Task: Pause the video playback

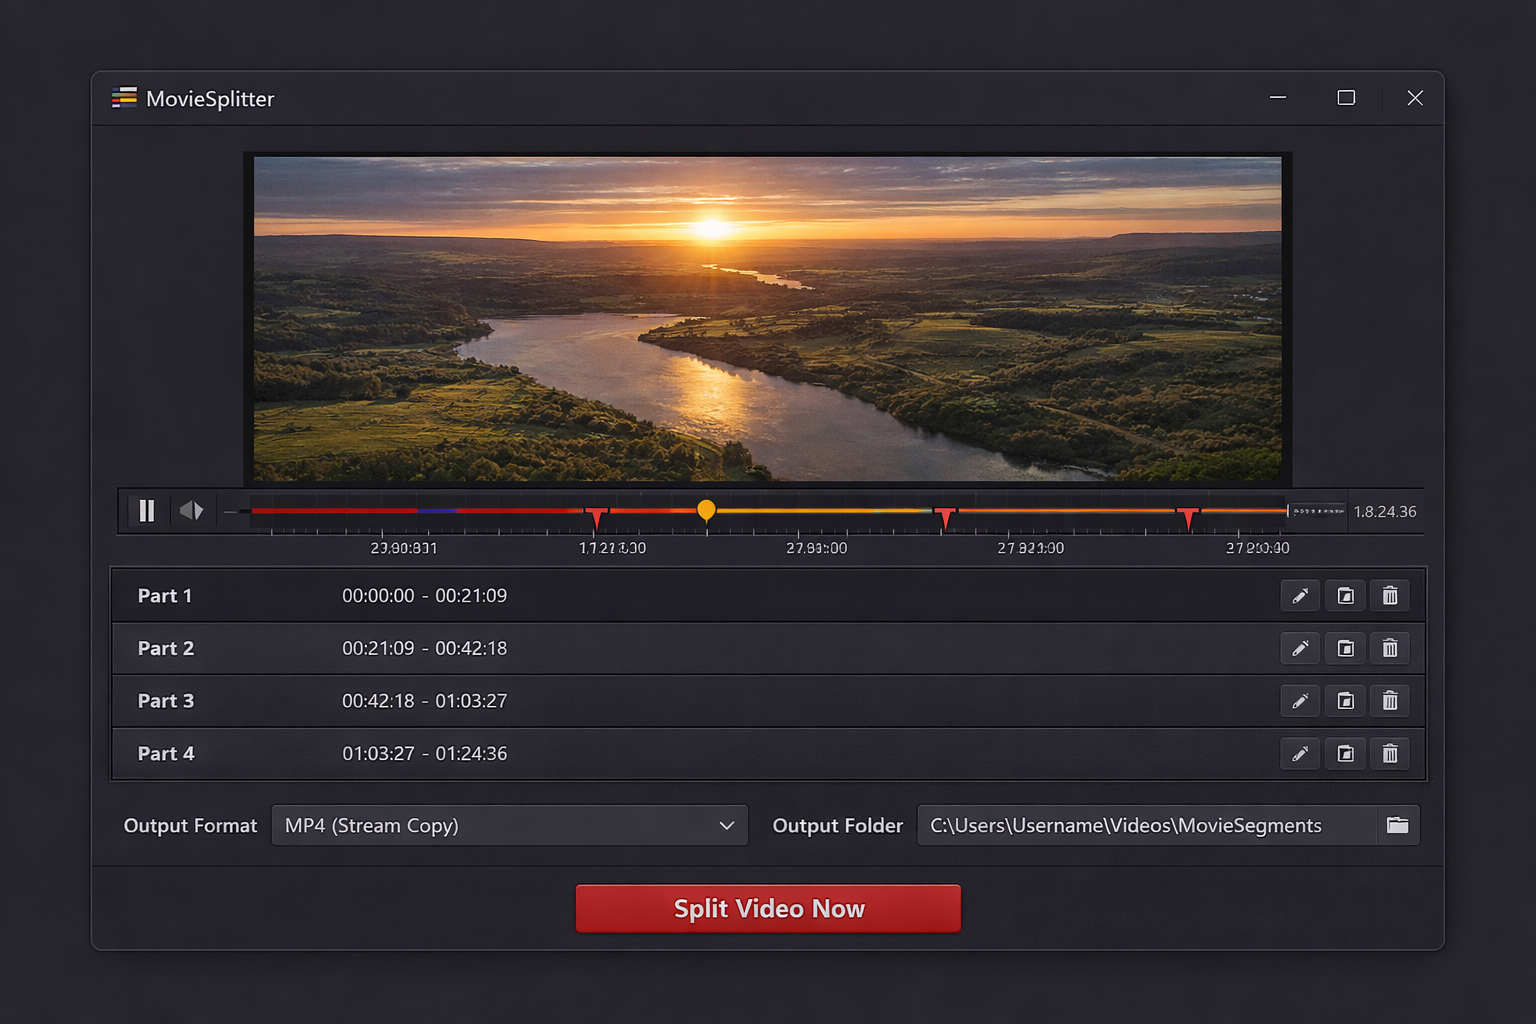Action: click(x=146, y=511)
